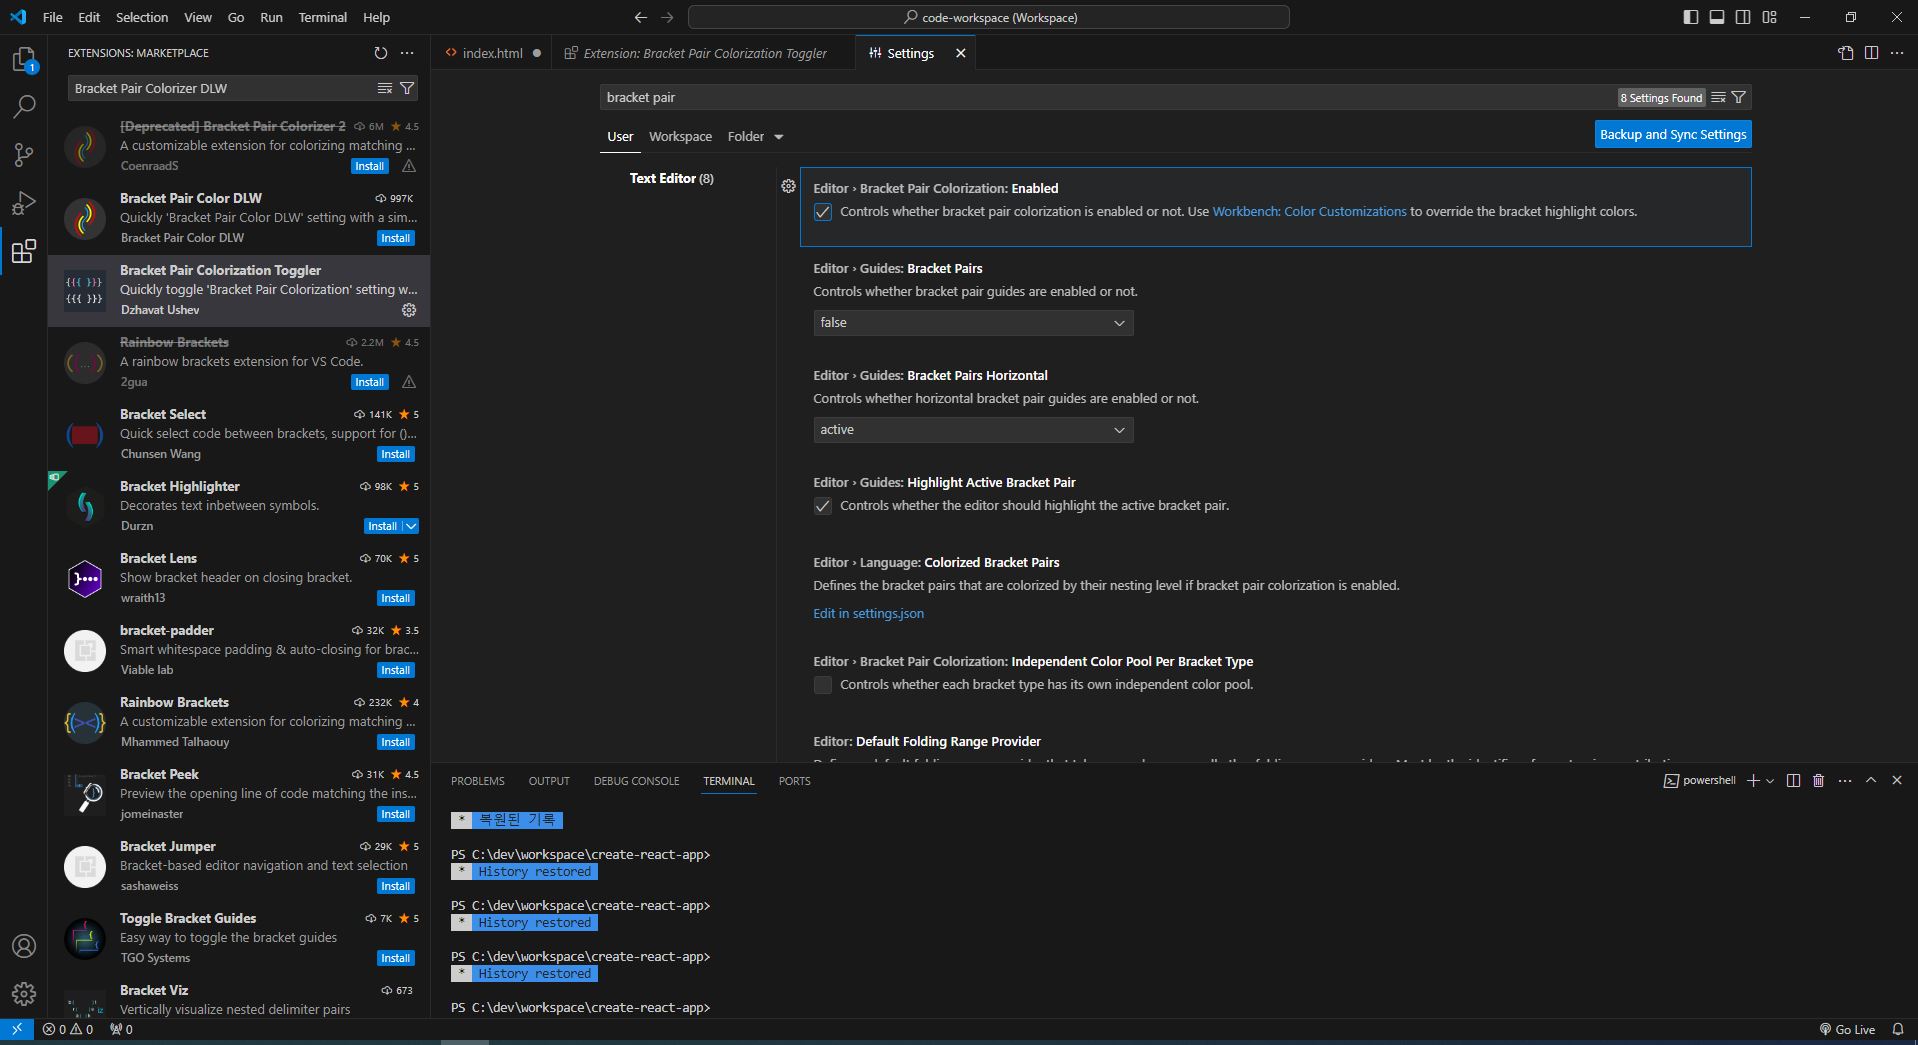Open the File menu

[53, 17]
